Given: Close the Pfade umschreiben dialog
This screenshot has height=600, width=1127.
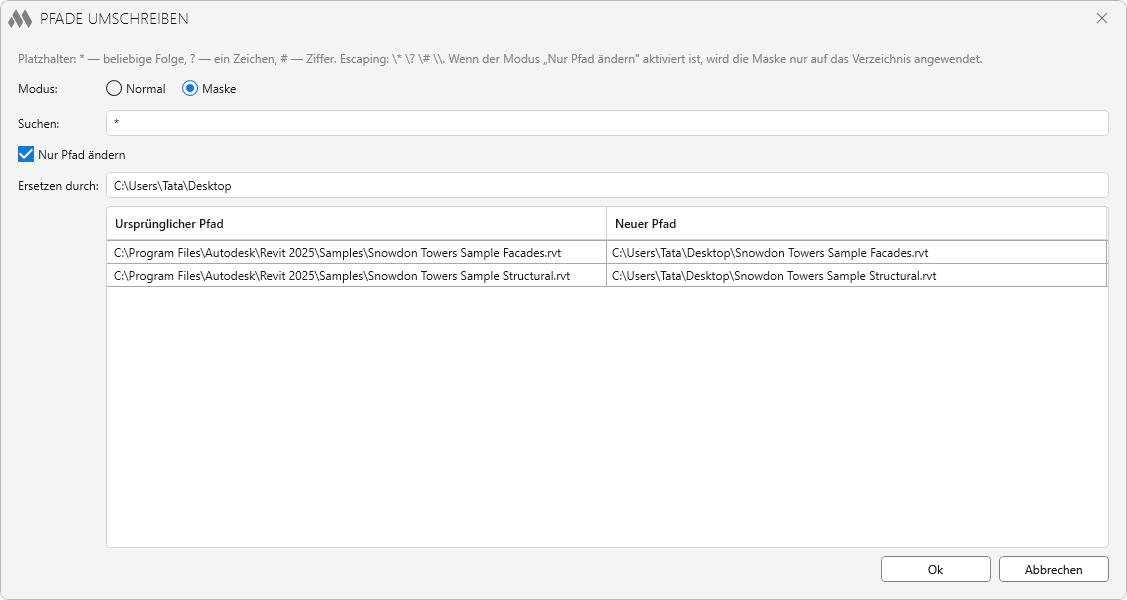Looking at the screenshot, I should (1102, 19).
